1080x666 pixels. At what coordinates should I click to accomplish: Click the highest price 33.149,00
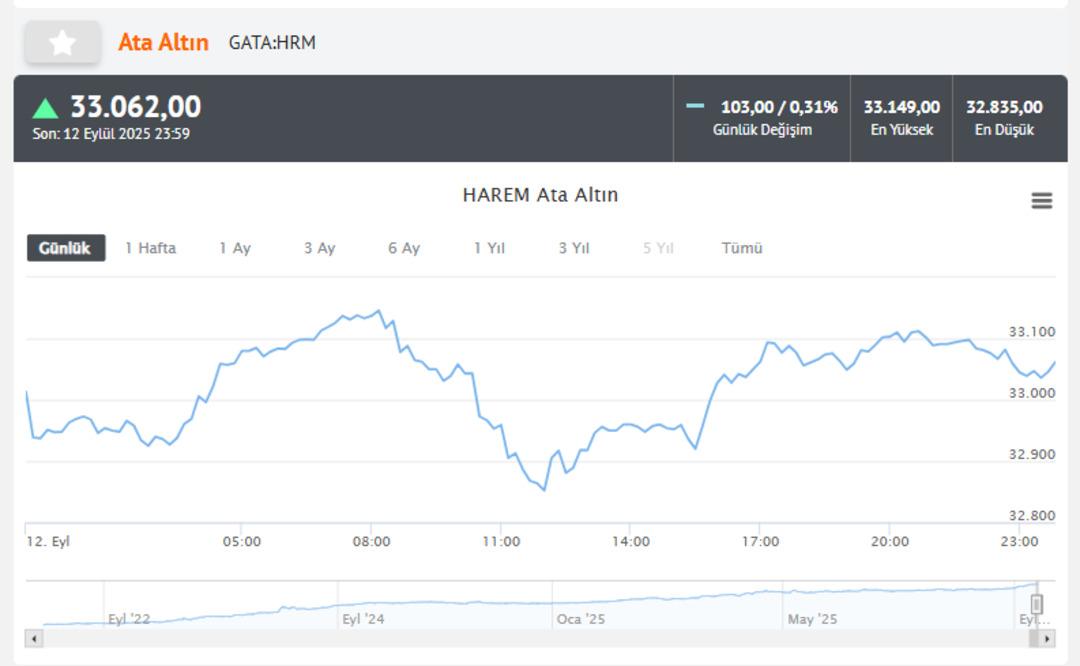tap(902, 107)
